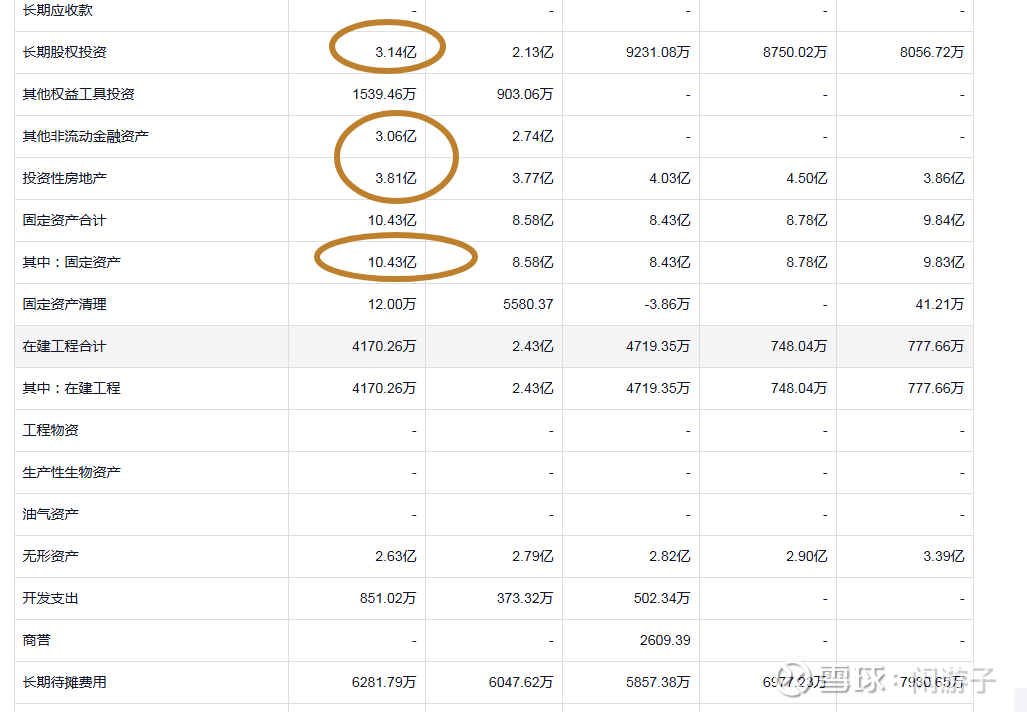
Task: Select the 1539.46万 cell
Action: [384, 95]
